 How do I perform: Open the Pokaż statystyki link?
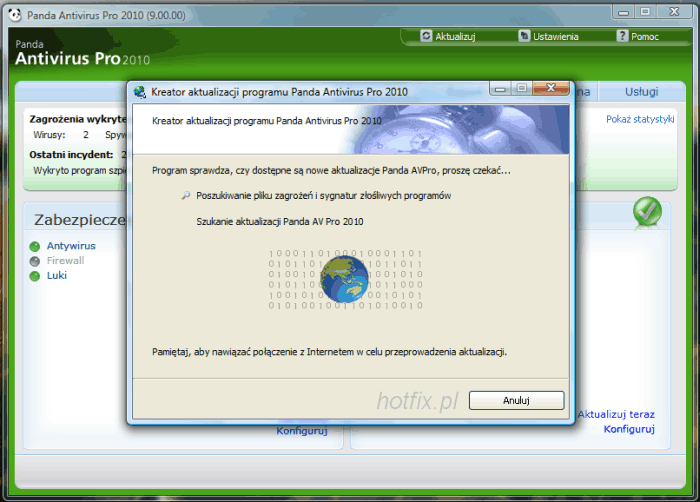[x=640, y=119]
